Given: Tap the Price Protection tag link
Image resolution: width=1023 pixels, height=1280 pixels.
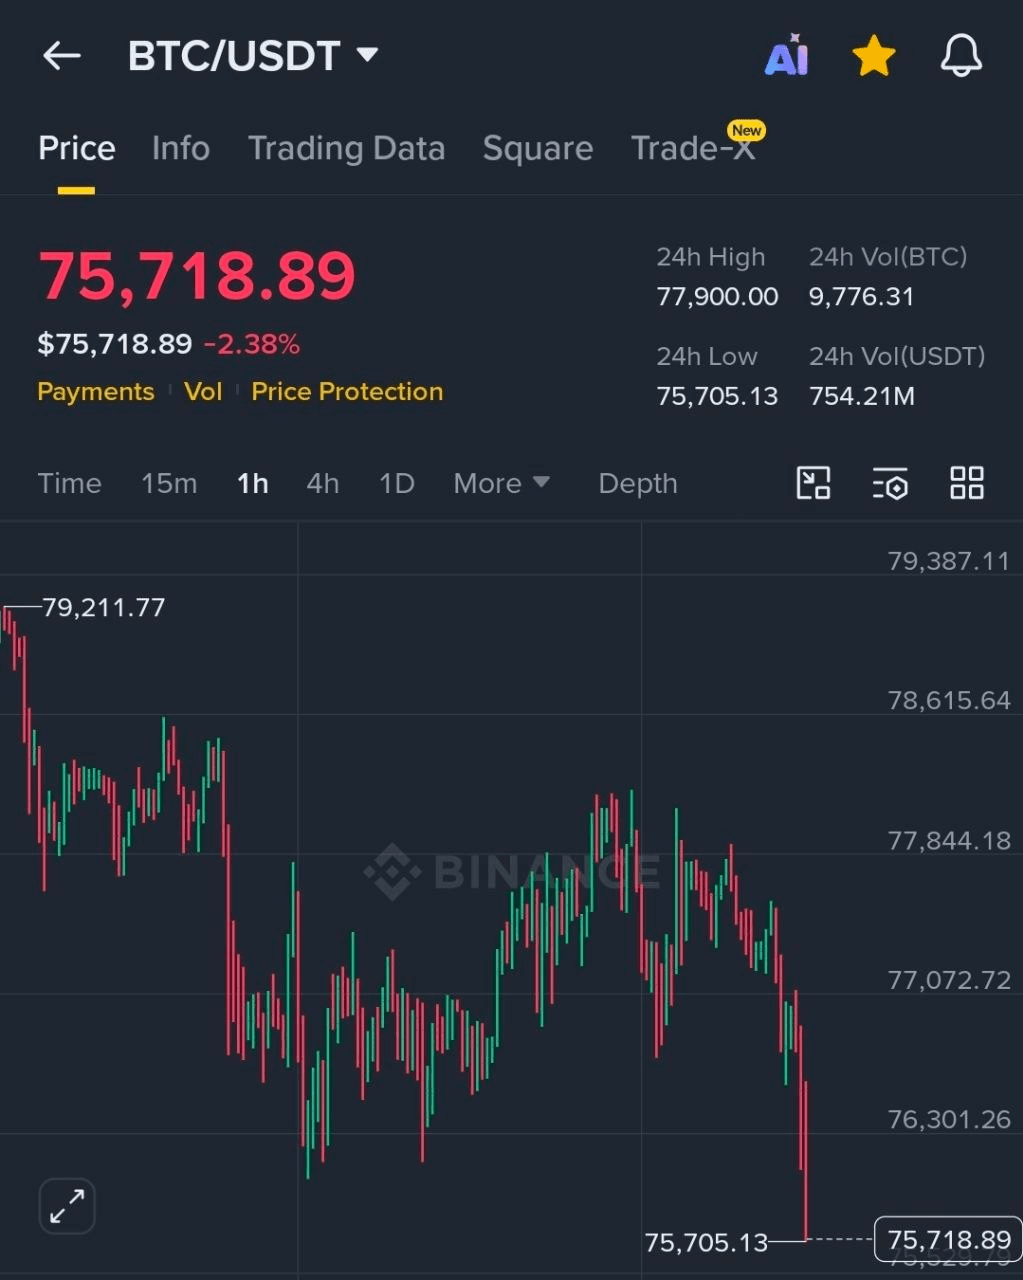Looking at the screenshot, I should (x=347, y=391).
